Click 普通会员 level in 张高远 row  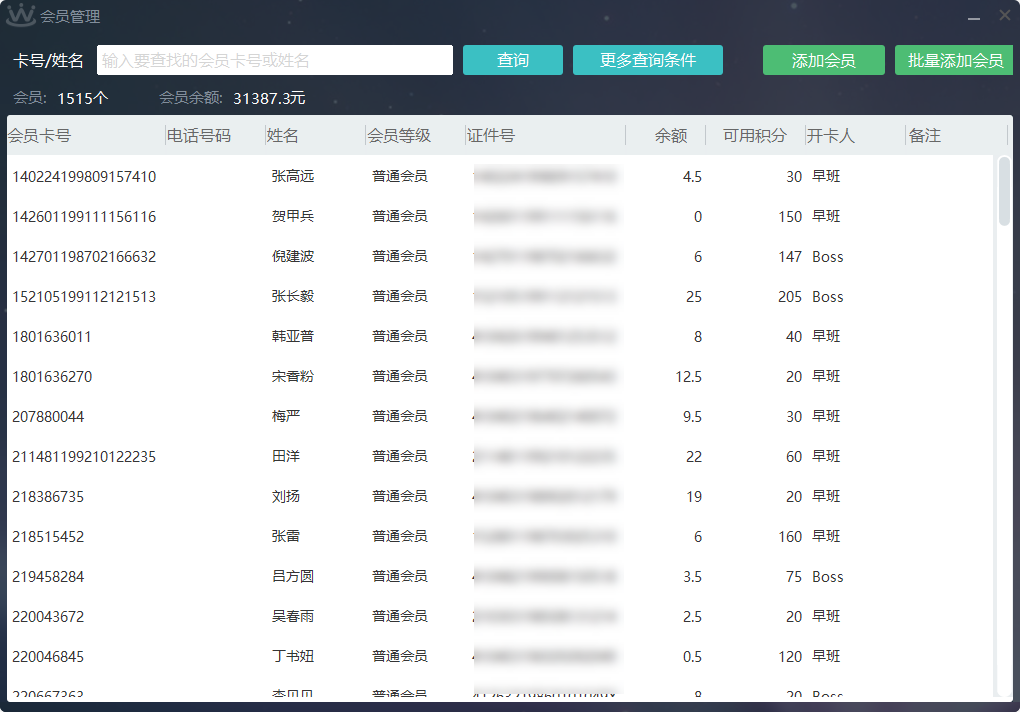(x=399, y=176)
